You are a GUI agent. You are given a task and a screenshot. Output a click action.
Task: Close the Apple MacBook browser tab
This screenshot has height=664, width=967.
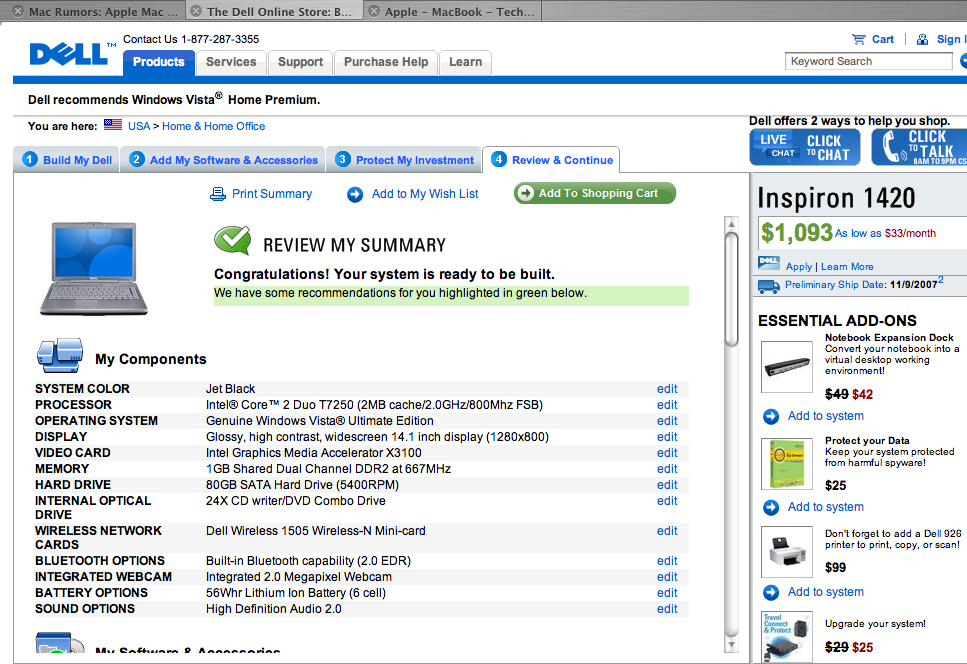tap(374, 11)
